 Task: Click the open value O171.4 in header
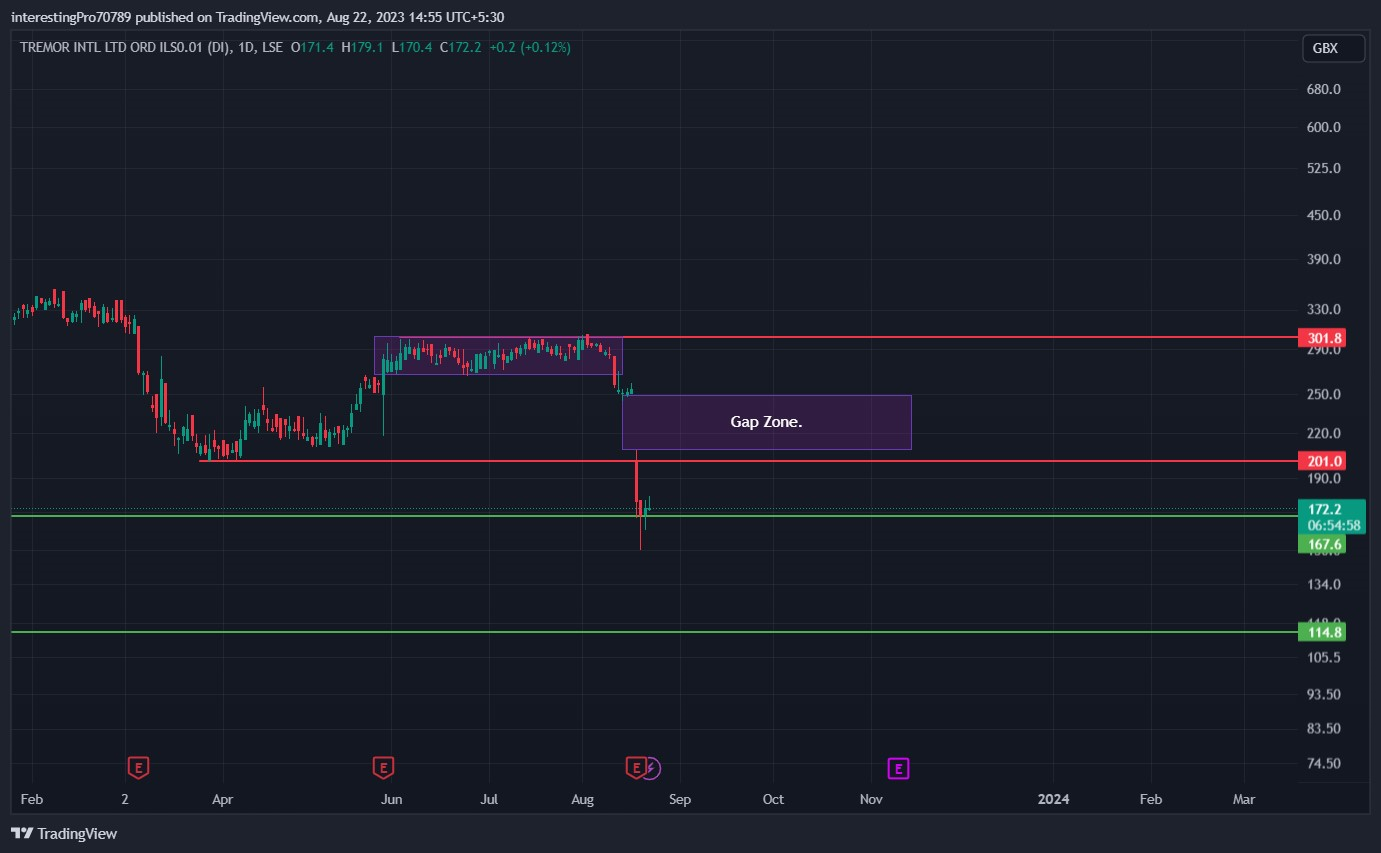pos(312,47)
